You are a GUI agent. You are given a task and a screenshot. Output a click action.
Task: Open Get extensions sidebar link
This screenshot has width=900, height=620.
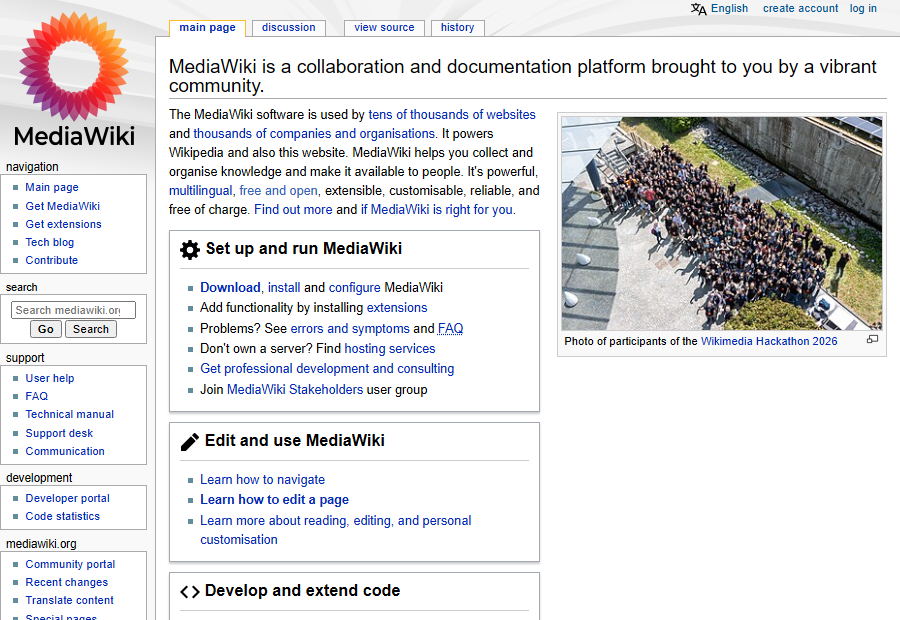63,224
